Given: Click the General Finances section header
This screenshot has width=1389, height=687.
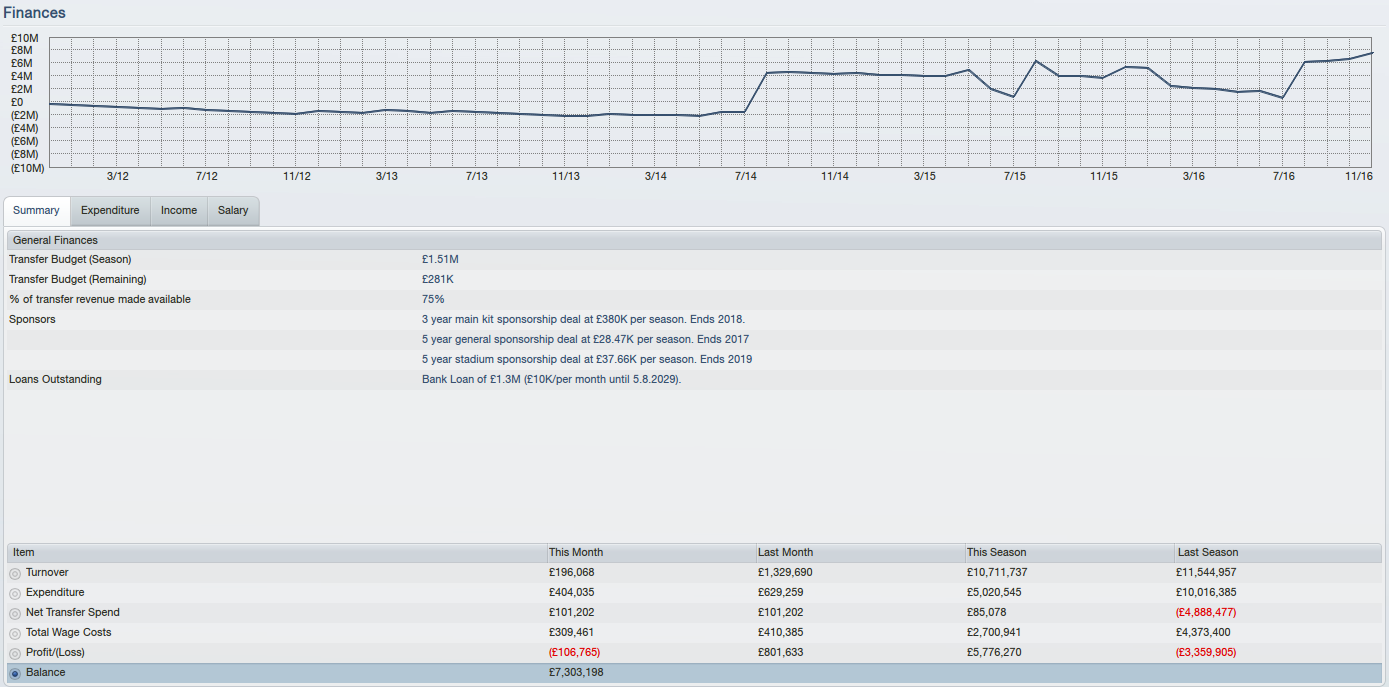Looking at the screenshot, I should [x=55, y=240].
